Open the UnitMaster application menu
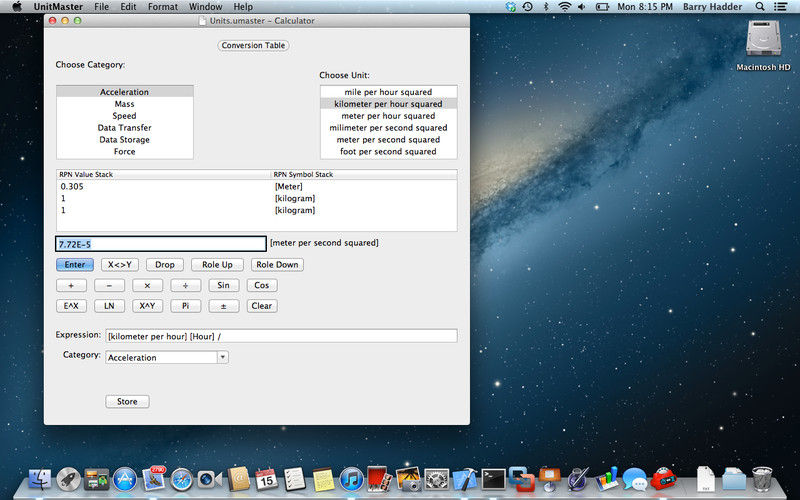Viewport: 800px width, 500px height. (x=58, y=7)
